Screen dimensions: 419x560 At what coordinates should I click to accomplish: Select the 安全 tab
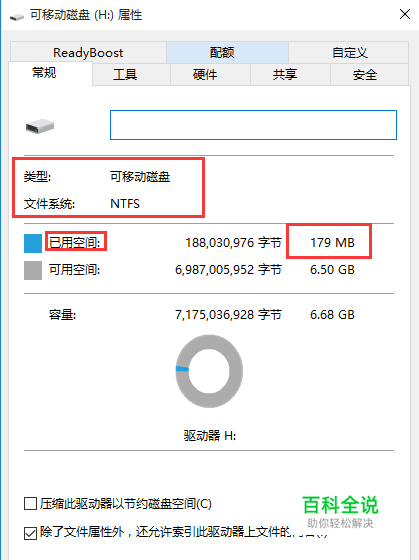(369, 75)
